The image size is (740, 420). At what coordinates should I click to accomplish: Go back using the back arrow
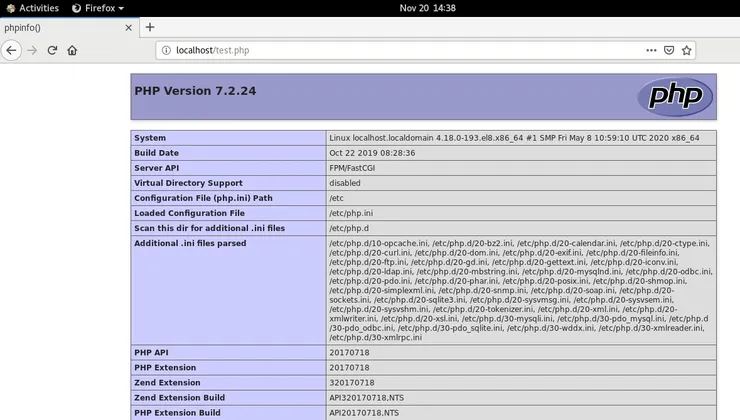click(x=11, y=50)
